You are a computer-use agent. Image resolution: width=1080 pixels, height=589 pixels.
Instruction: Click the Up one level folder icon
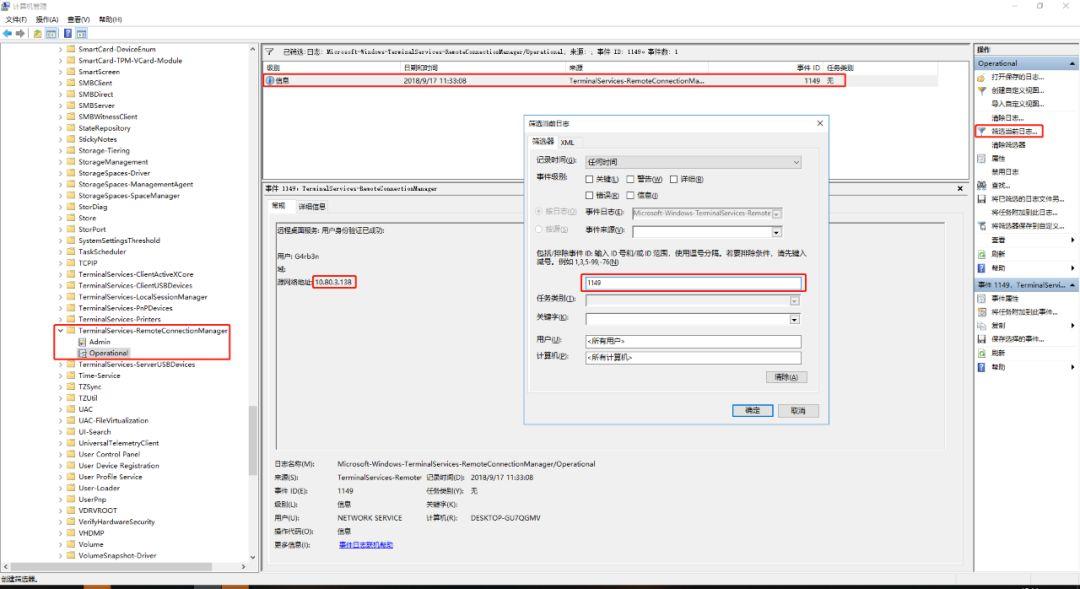(37, 33)
